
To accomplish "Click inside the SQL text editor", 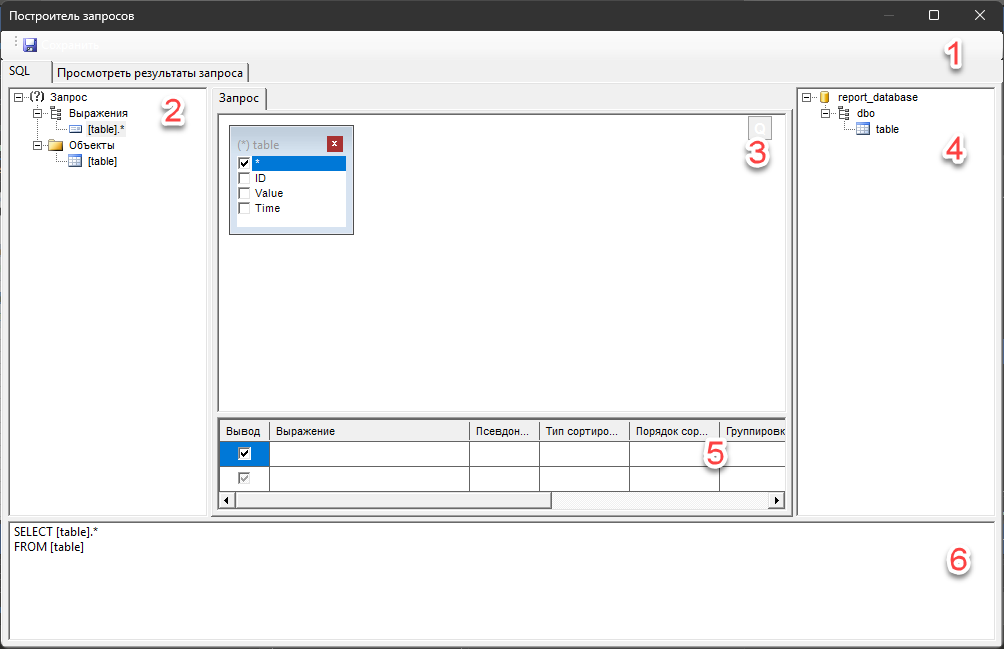I will pyautogui.click(x=501, y=581).
